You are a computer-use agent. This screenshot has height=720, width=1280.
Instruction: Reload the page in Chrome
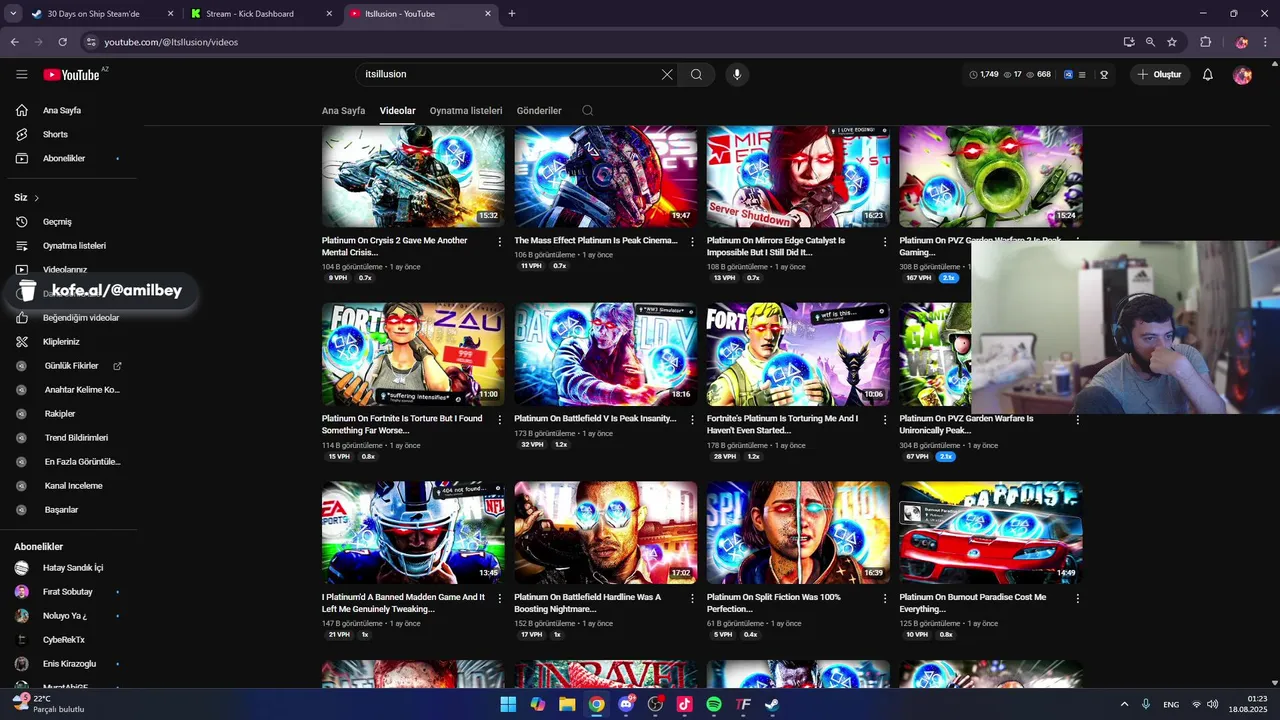(62, 42)
